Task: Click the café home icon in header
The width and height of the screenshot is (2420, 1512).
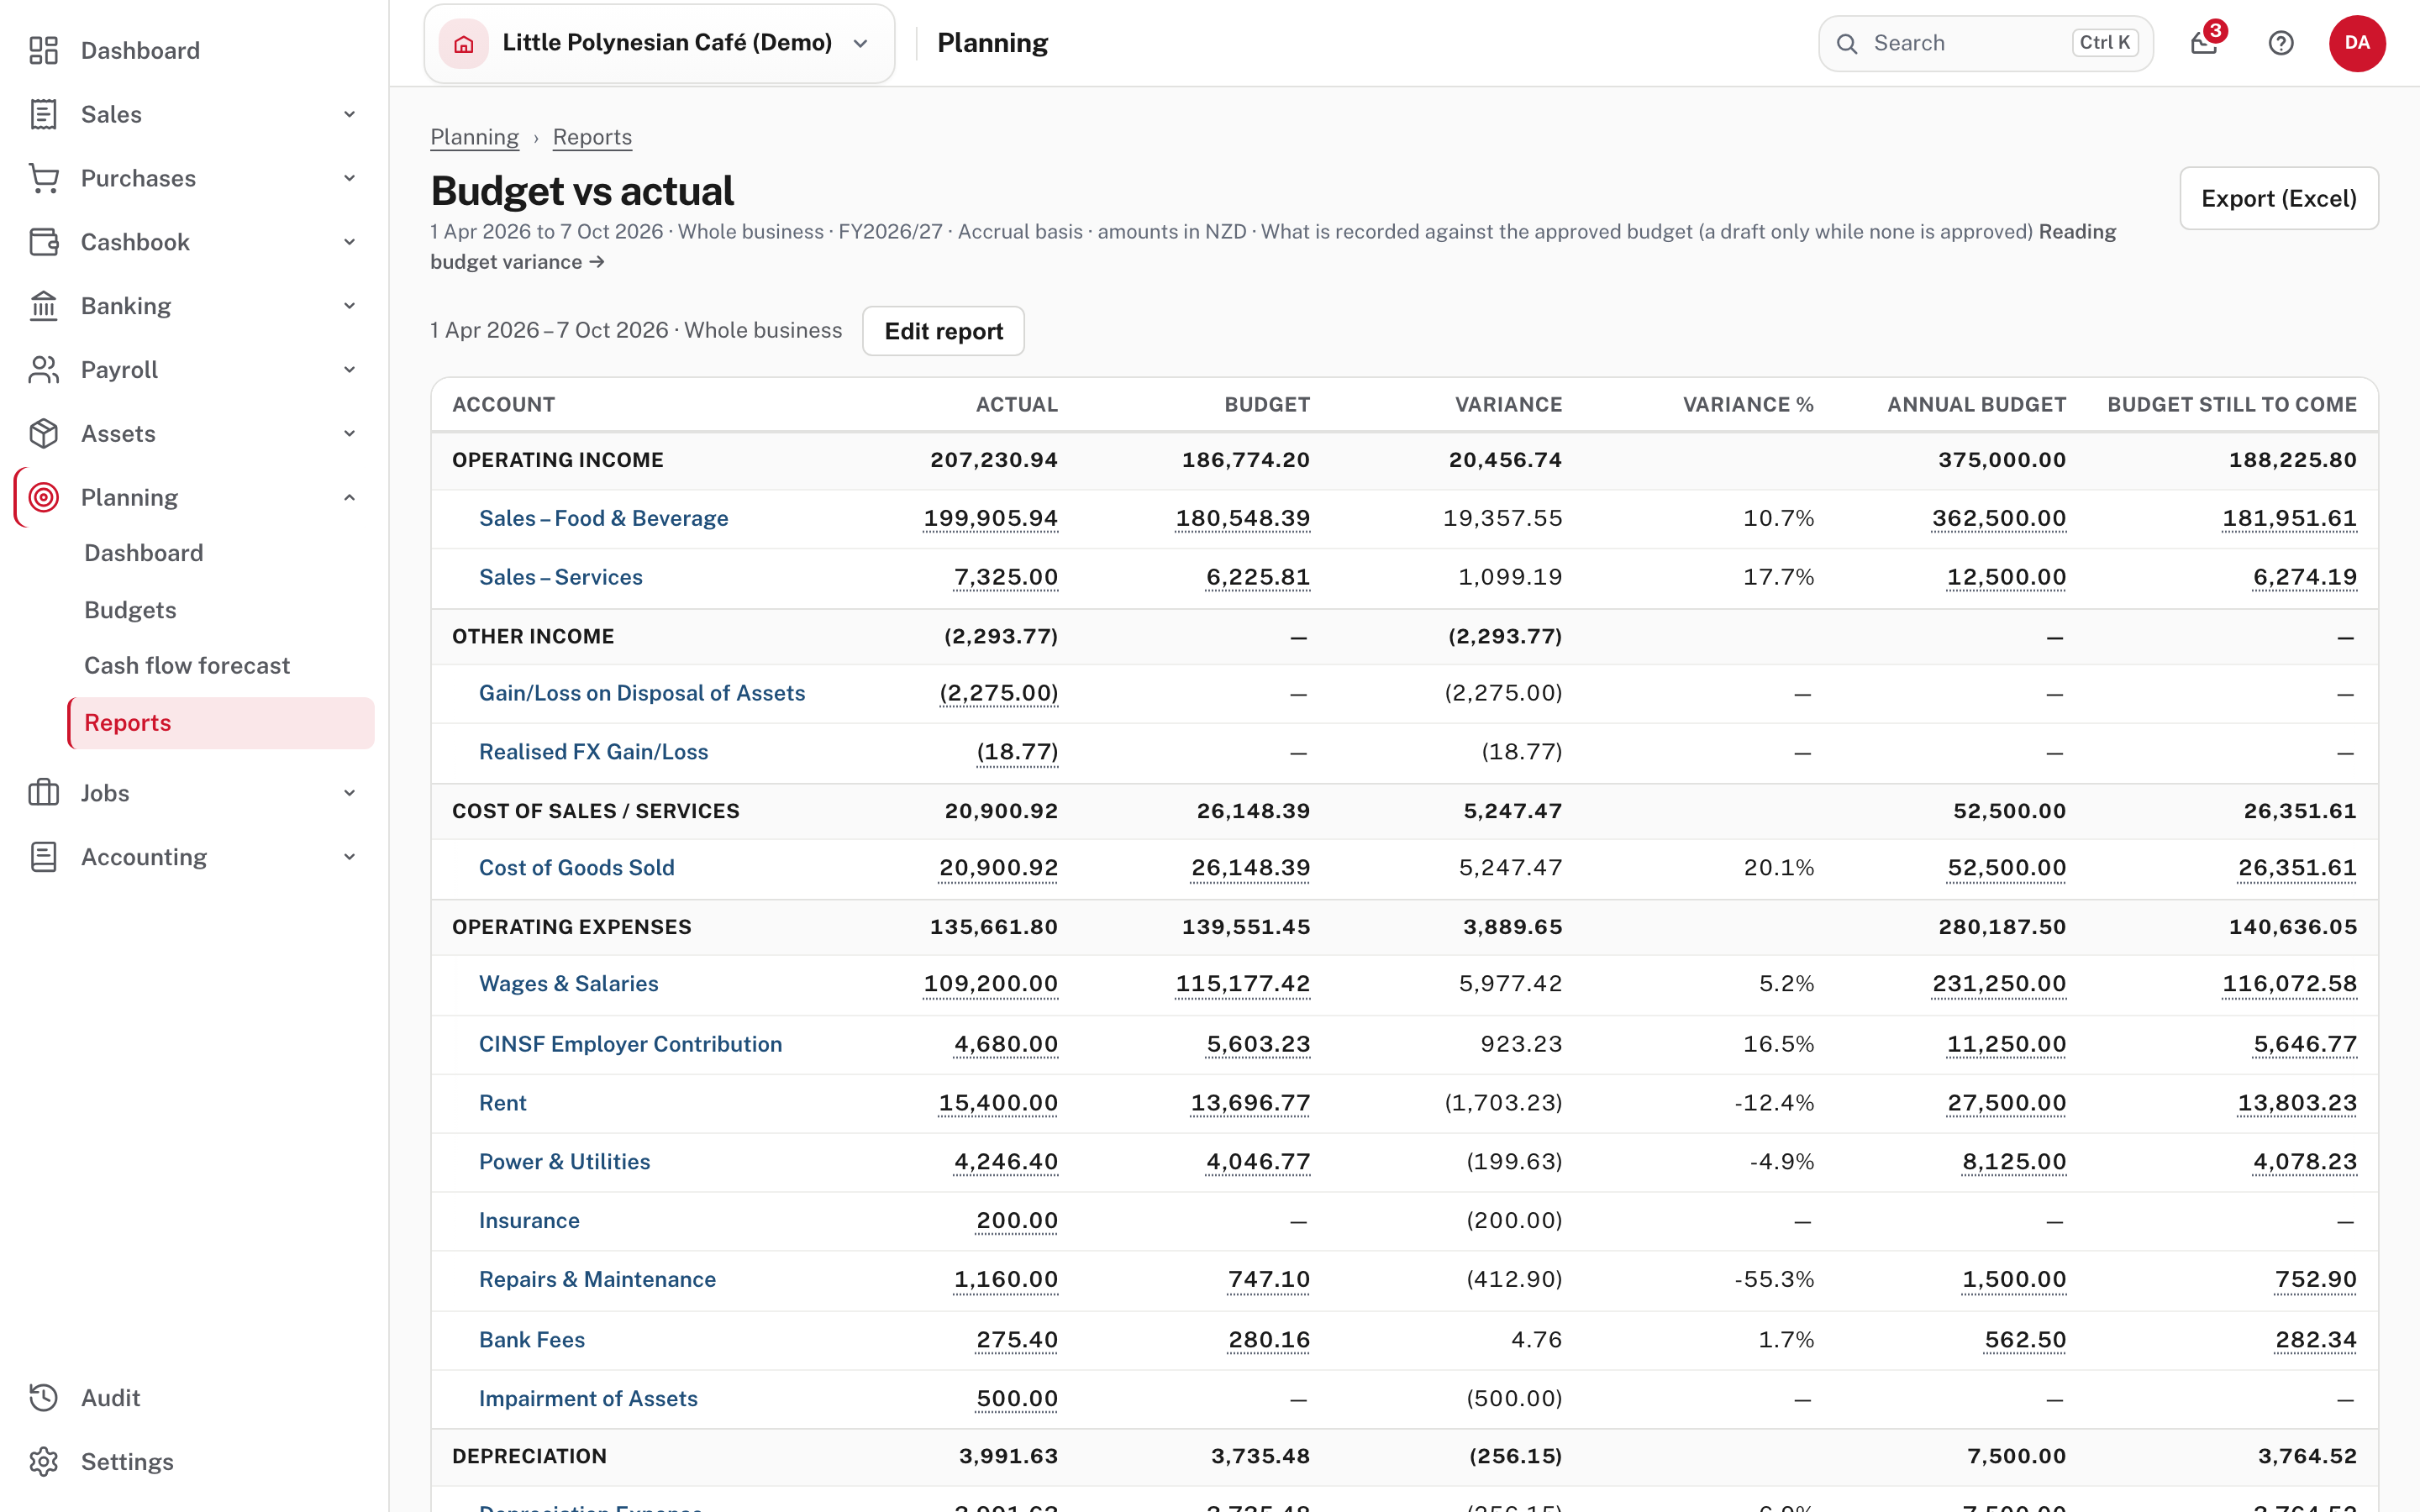Action: coord(464,43)
